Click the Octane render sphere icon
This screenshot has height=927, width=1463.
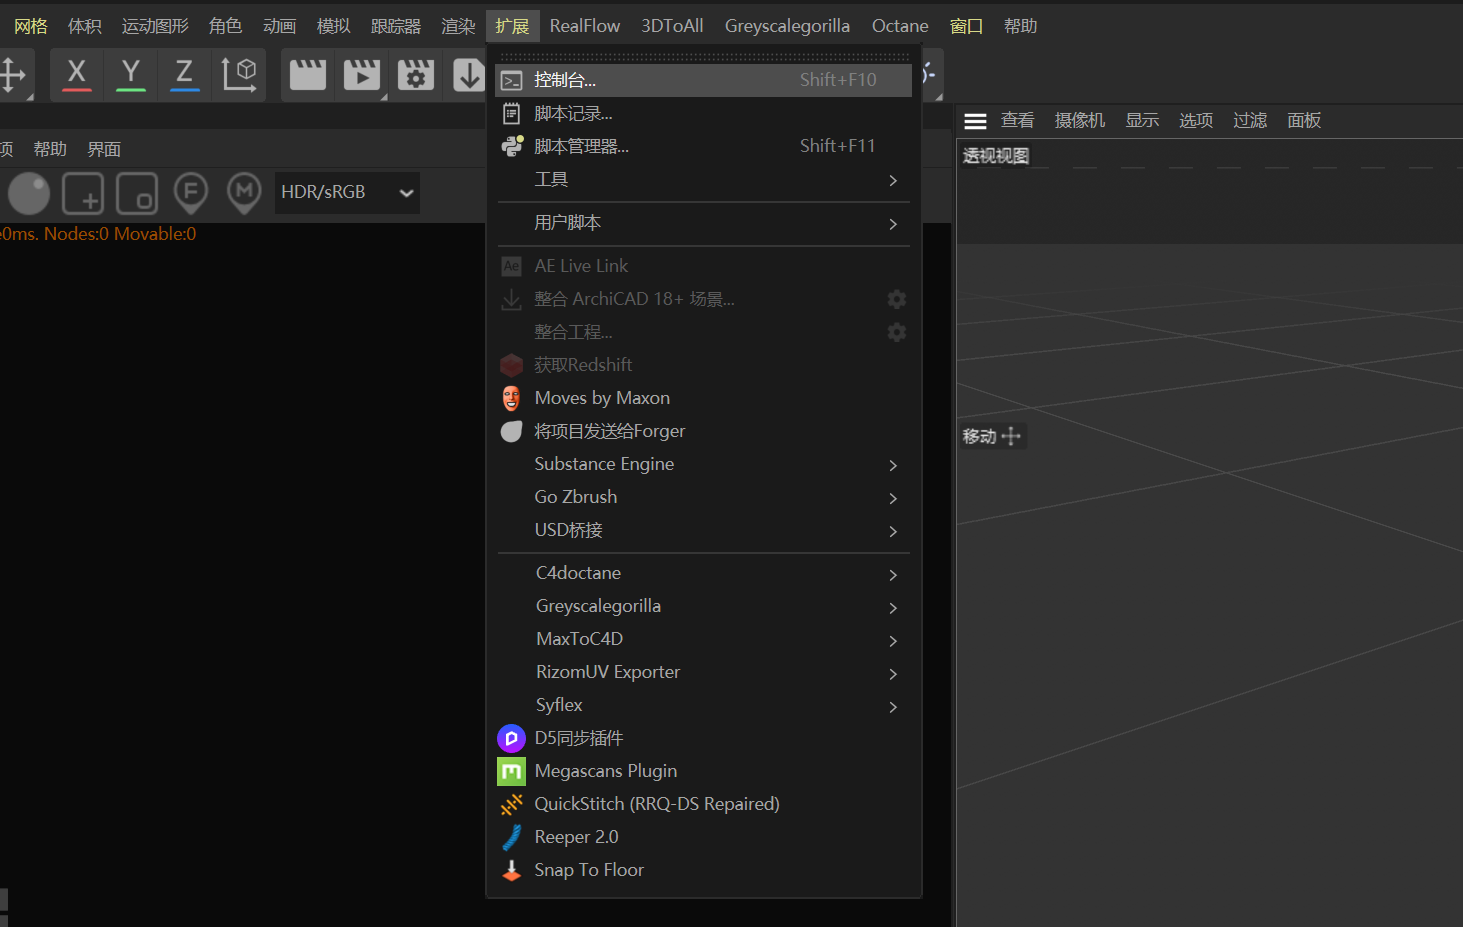[x=29, y=193]
